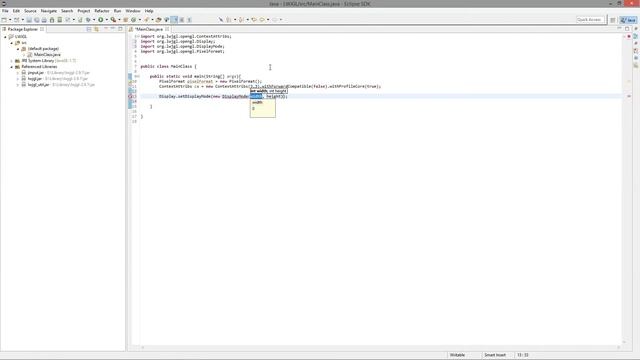Select the MainClass.java editor tab

click(149, 29)
